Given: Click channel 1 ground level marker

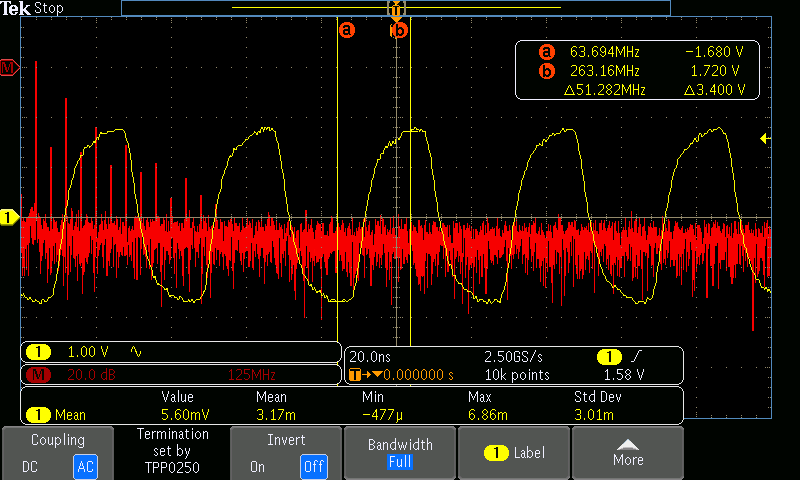Looking at the screenshot, I should tap(9, 217).
